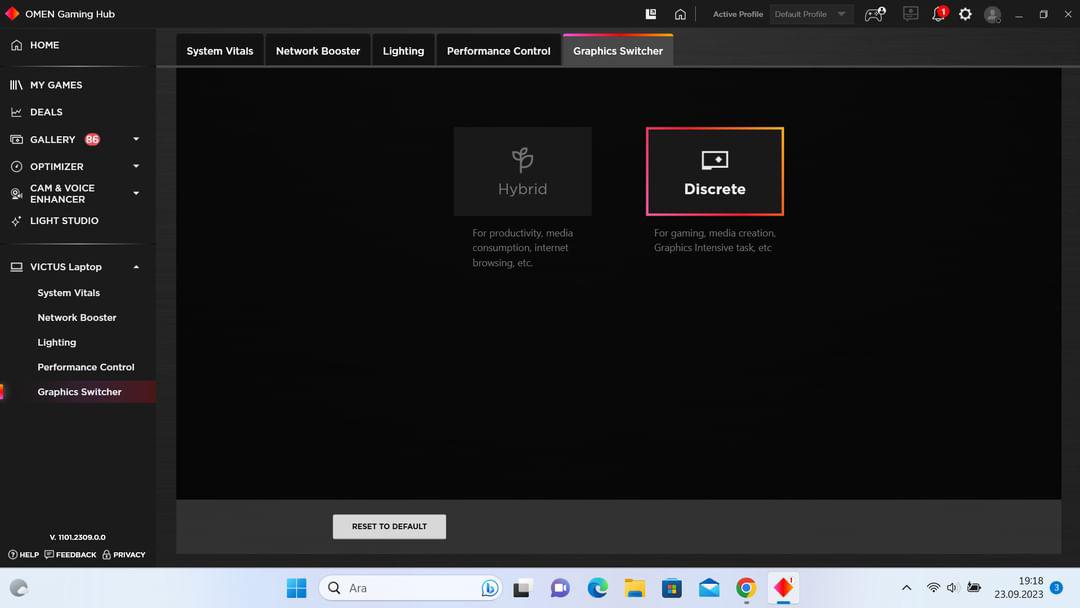1080x608 pixels.
Task: Expand the Gallery submenu arrow
Action: coord(136,139)
